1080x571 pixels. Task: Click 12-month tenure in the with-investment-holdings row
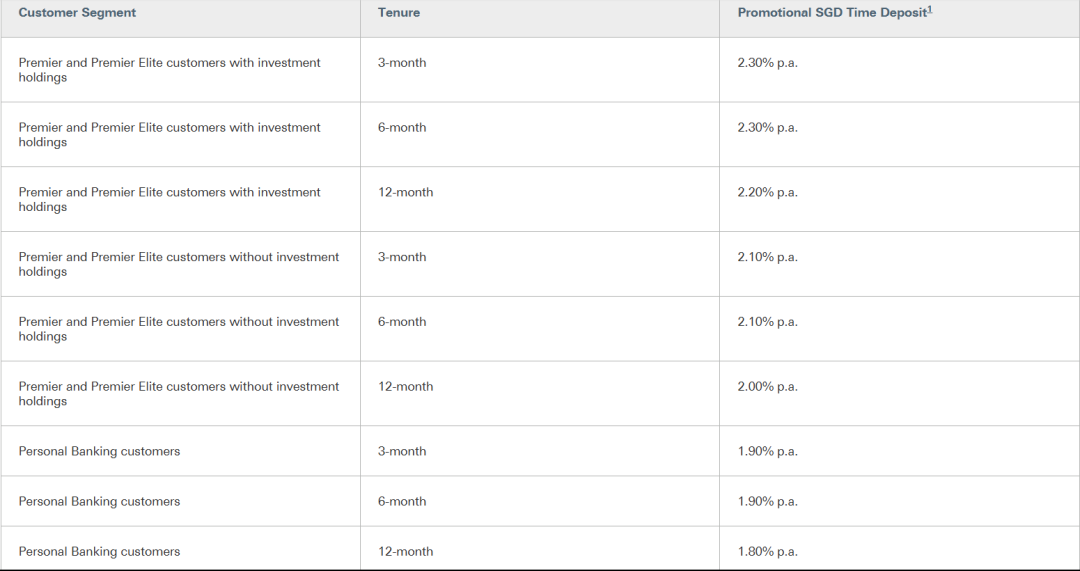point(406,192)
